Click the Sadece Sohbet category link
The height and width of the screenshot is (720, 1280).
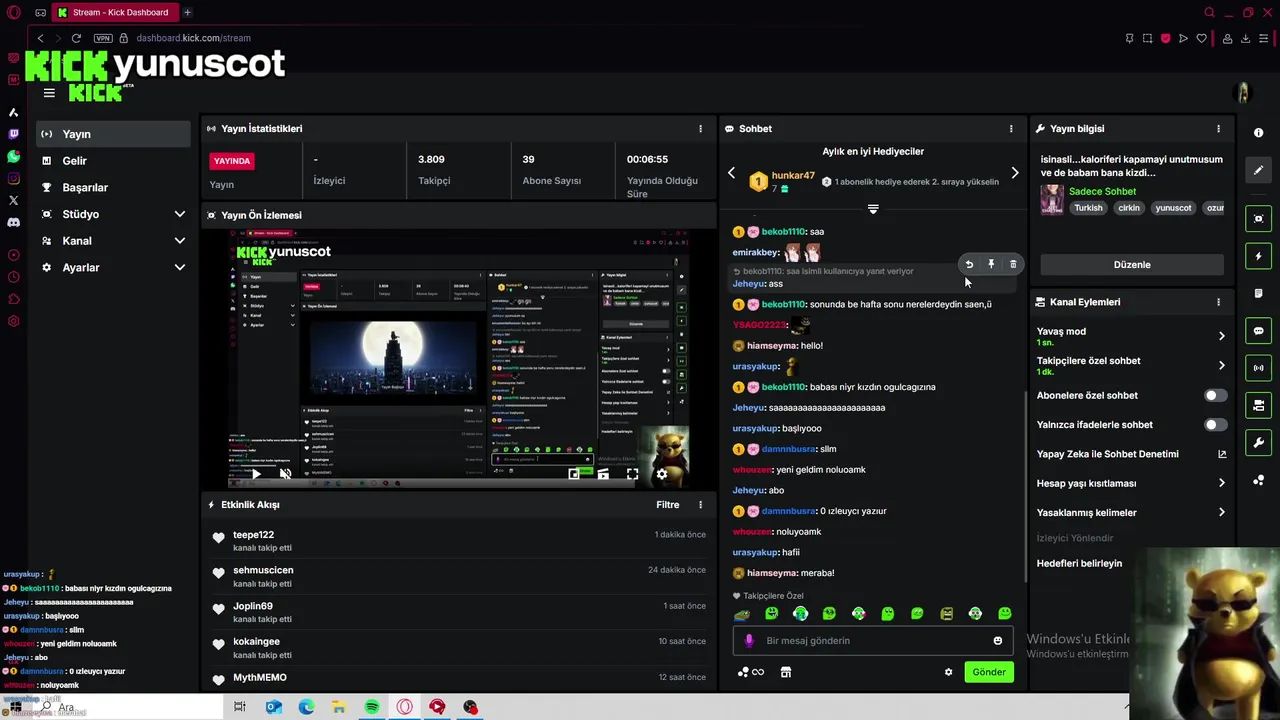[1102, 191]
